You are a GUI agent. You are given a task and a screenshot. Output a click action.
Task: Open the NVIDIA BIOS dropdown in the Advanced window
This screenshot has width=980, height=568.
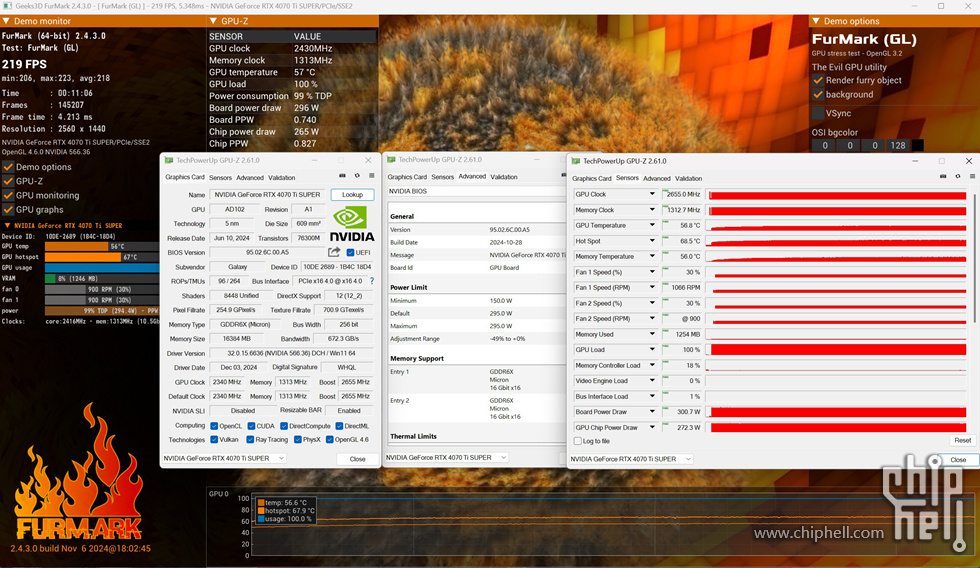tap(476, 191)
